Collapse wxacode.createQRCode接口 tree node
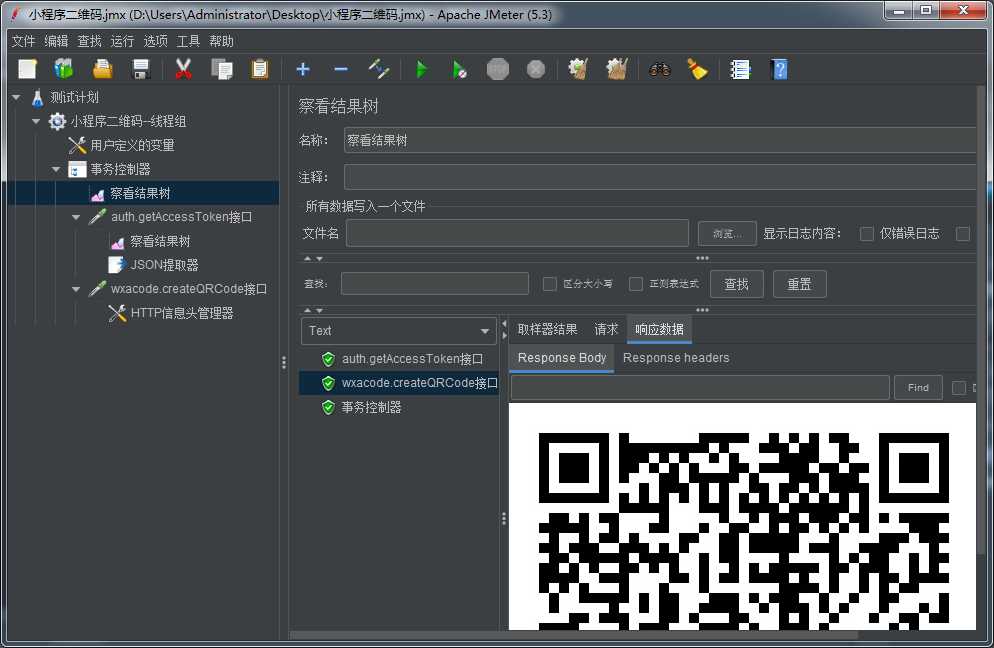Image resolution: width=994 pixels, height=648 pixels. click(76, 289)
